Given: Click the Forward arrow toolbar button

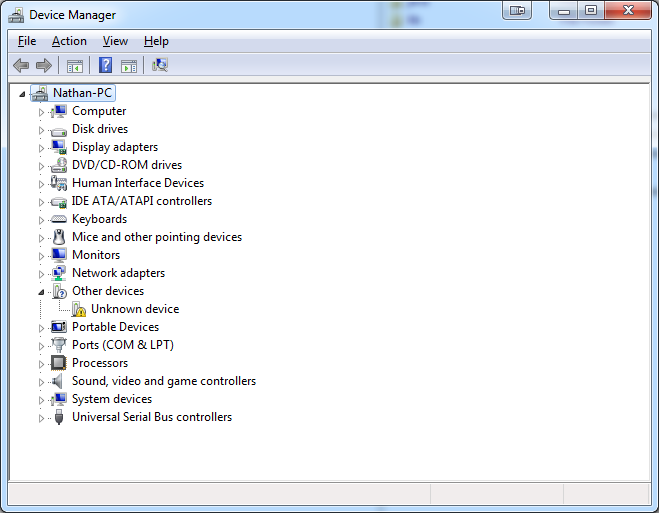Looking at the screenshot, I should pos(43,66).
